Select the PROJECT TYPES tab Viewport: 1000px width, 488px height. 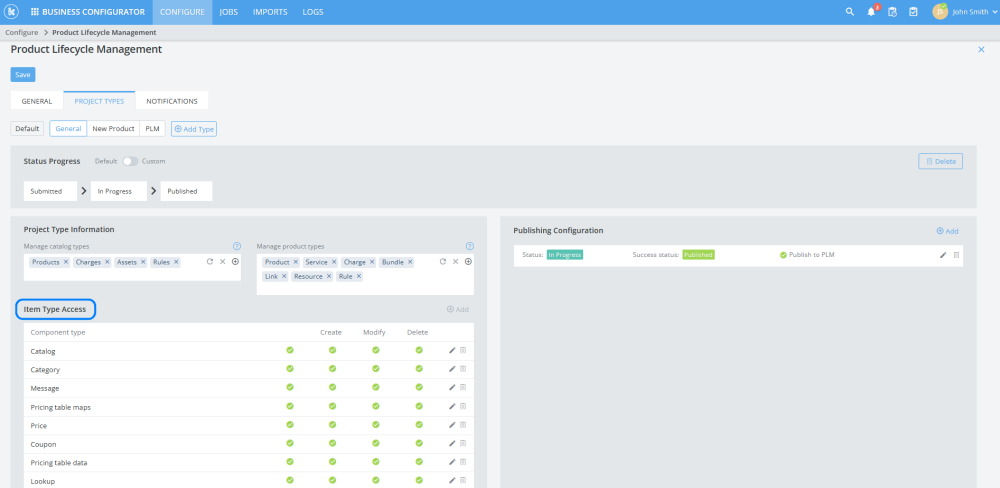(x=99, y=101)
